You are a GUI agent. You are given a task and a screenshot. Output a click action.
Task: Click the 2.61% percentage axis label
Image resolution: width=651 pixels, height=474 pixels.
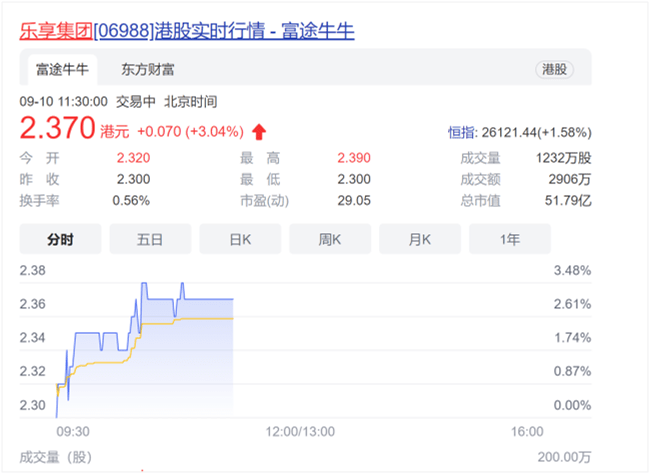(x=573, y=304)
